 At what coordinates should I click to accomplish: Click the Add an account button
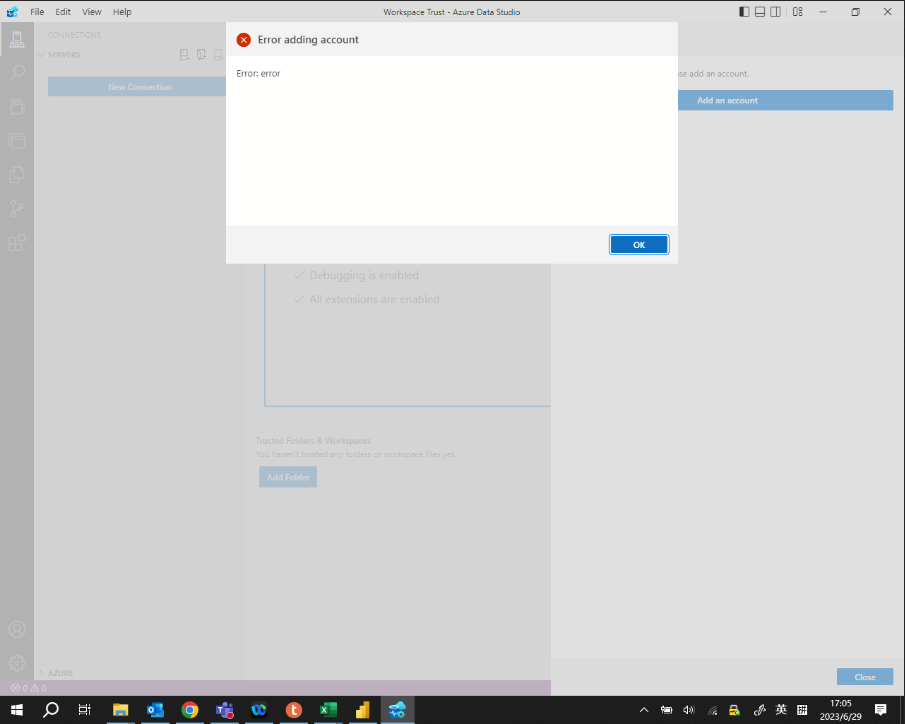pos(786,100)
